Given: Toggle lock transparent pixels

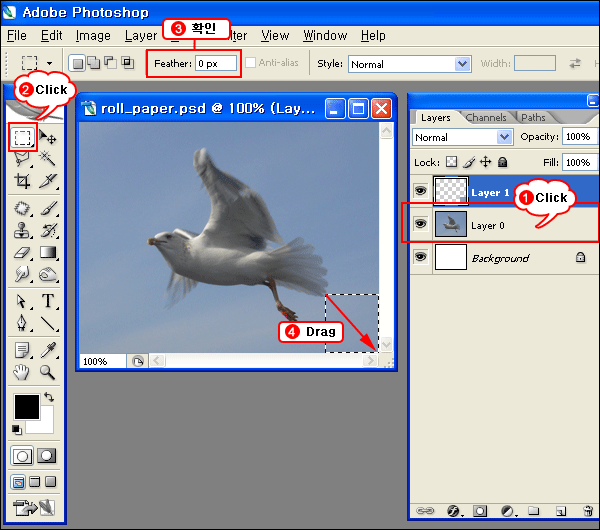Looking at the screenshot, I should tap(452, 162).
